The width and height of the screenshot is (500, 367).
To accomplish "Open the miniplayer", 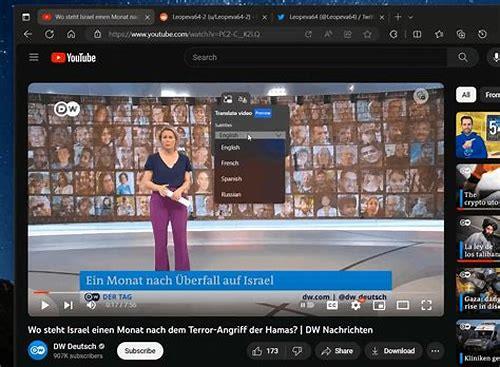I will (379, 305).
